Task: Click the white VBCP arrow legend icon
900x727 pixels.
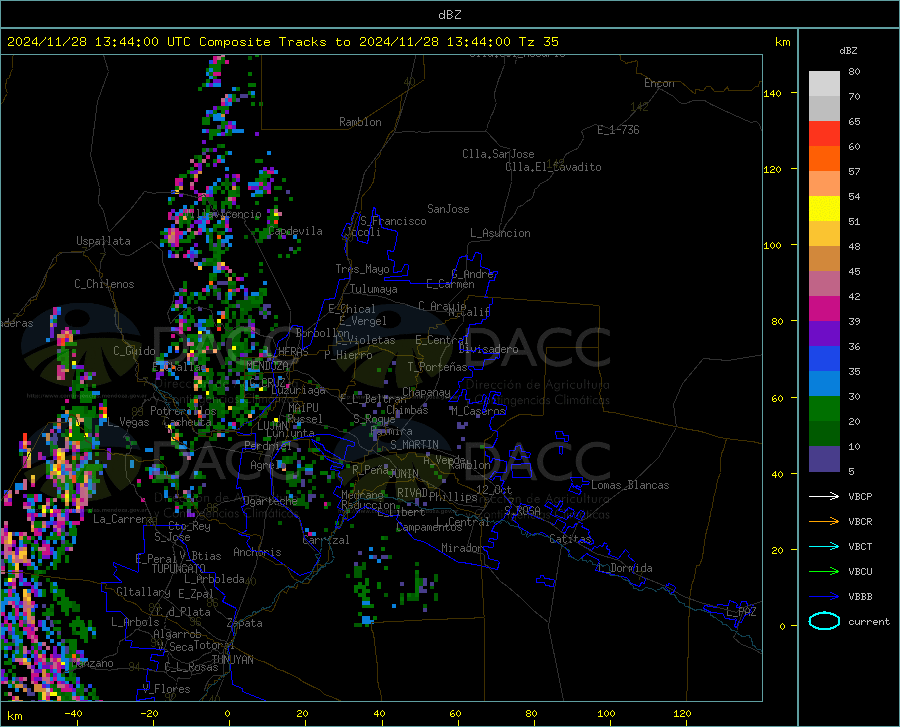Action: tap(824, 496)
